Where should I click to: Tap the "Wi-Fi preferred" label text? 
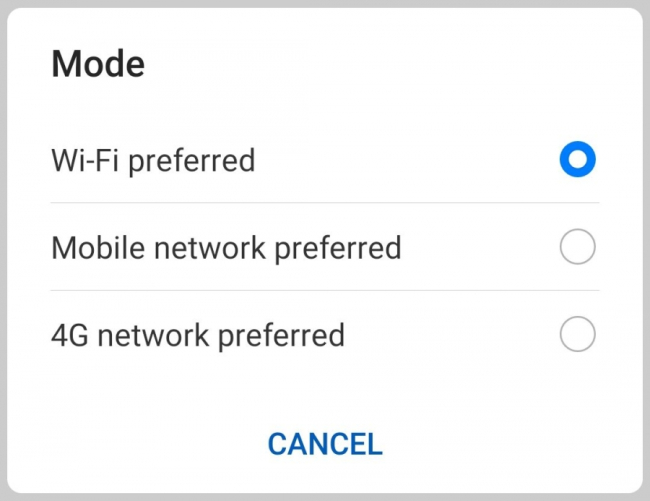(153, 159)
